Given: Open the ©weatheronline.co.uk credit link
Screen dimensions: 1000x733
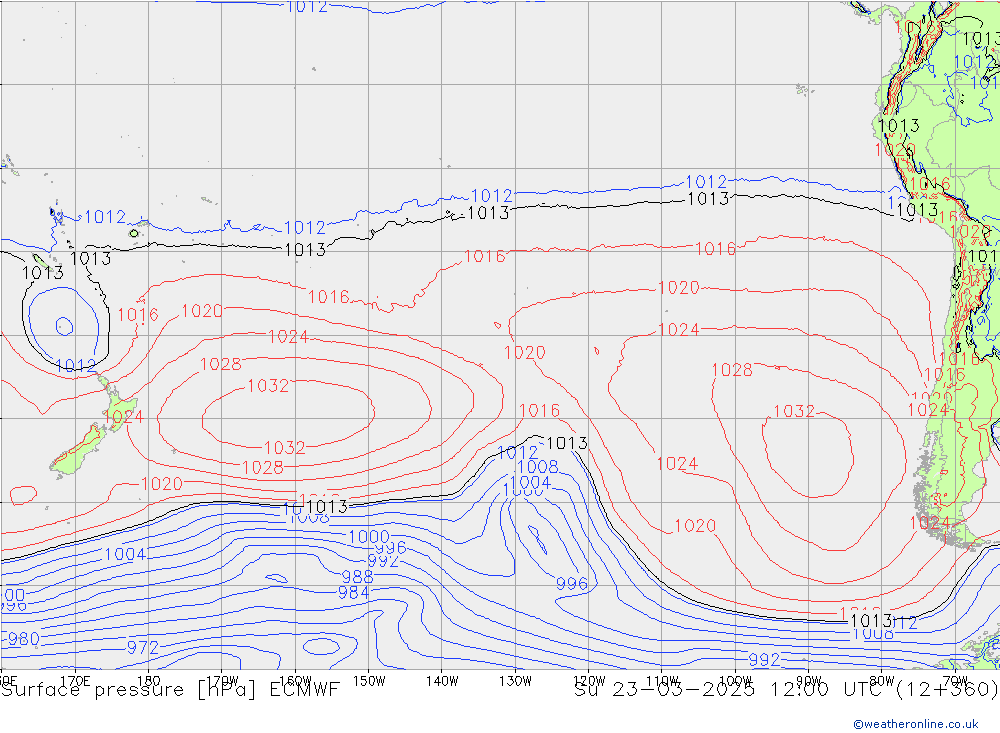Looking at the screenshot, I should [916, 724].
